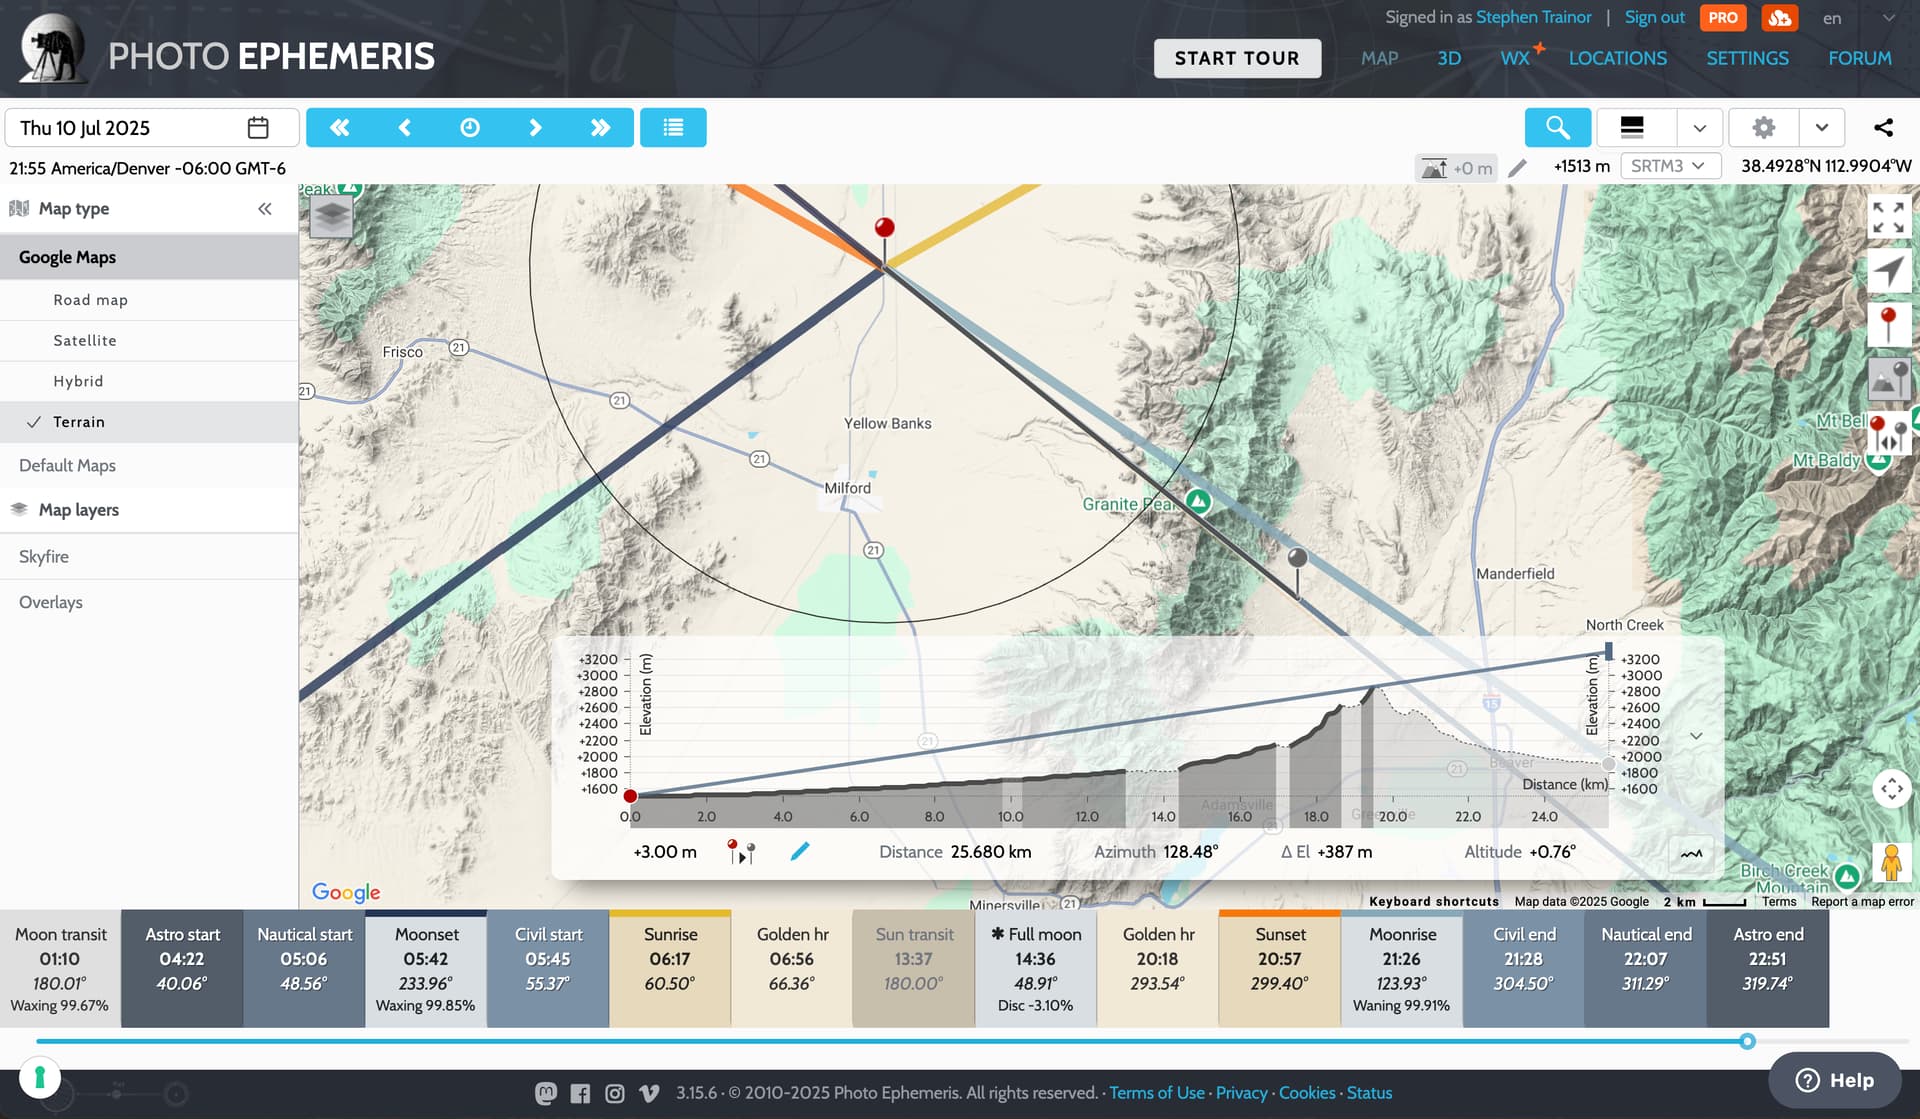Screen dimensions: 1920x1119
Task: Open the Overlays section
Action: (149, 602)
